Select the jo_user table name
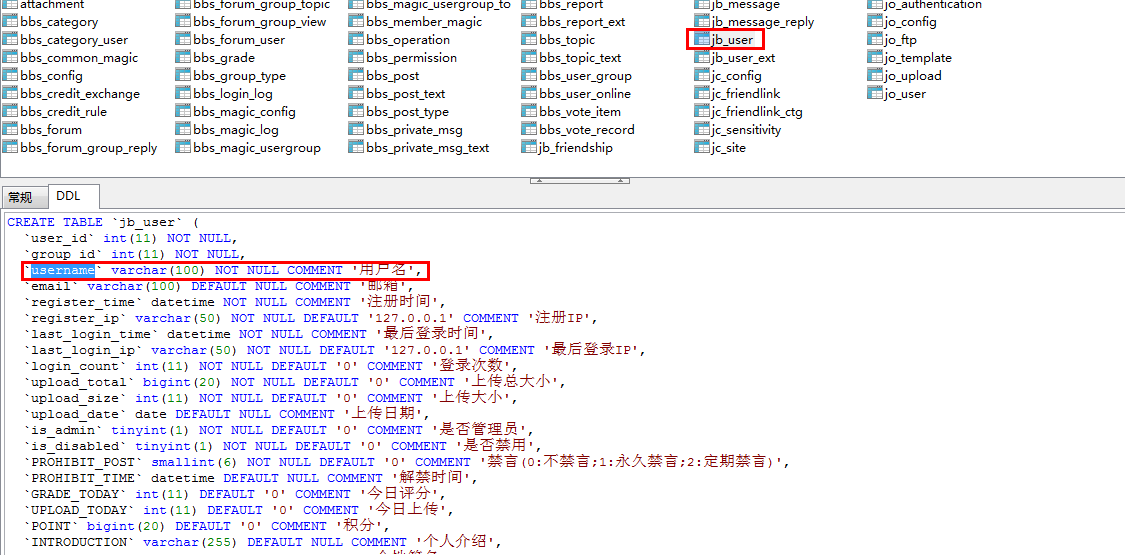The width and height of the screenshot is (1125, 555). pos(905,94)
